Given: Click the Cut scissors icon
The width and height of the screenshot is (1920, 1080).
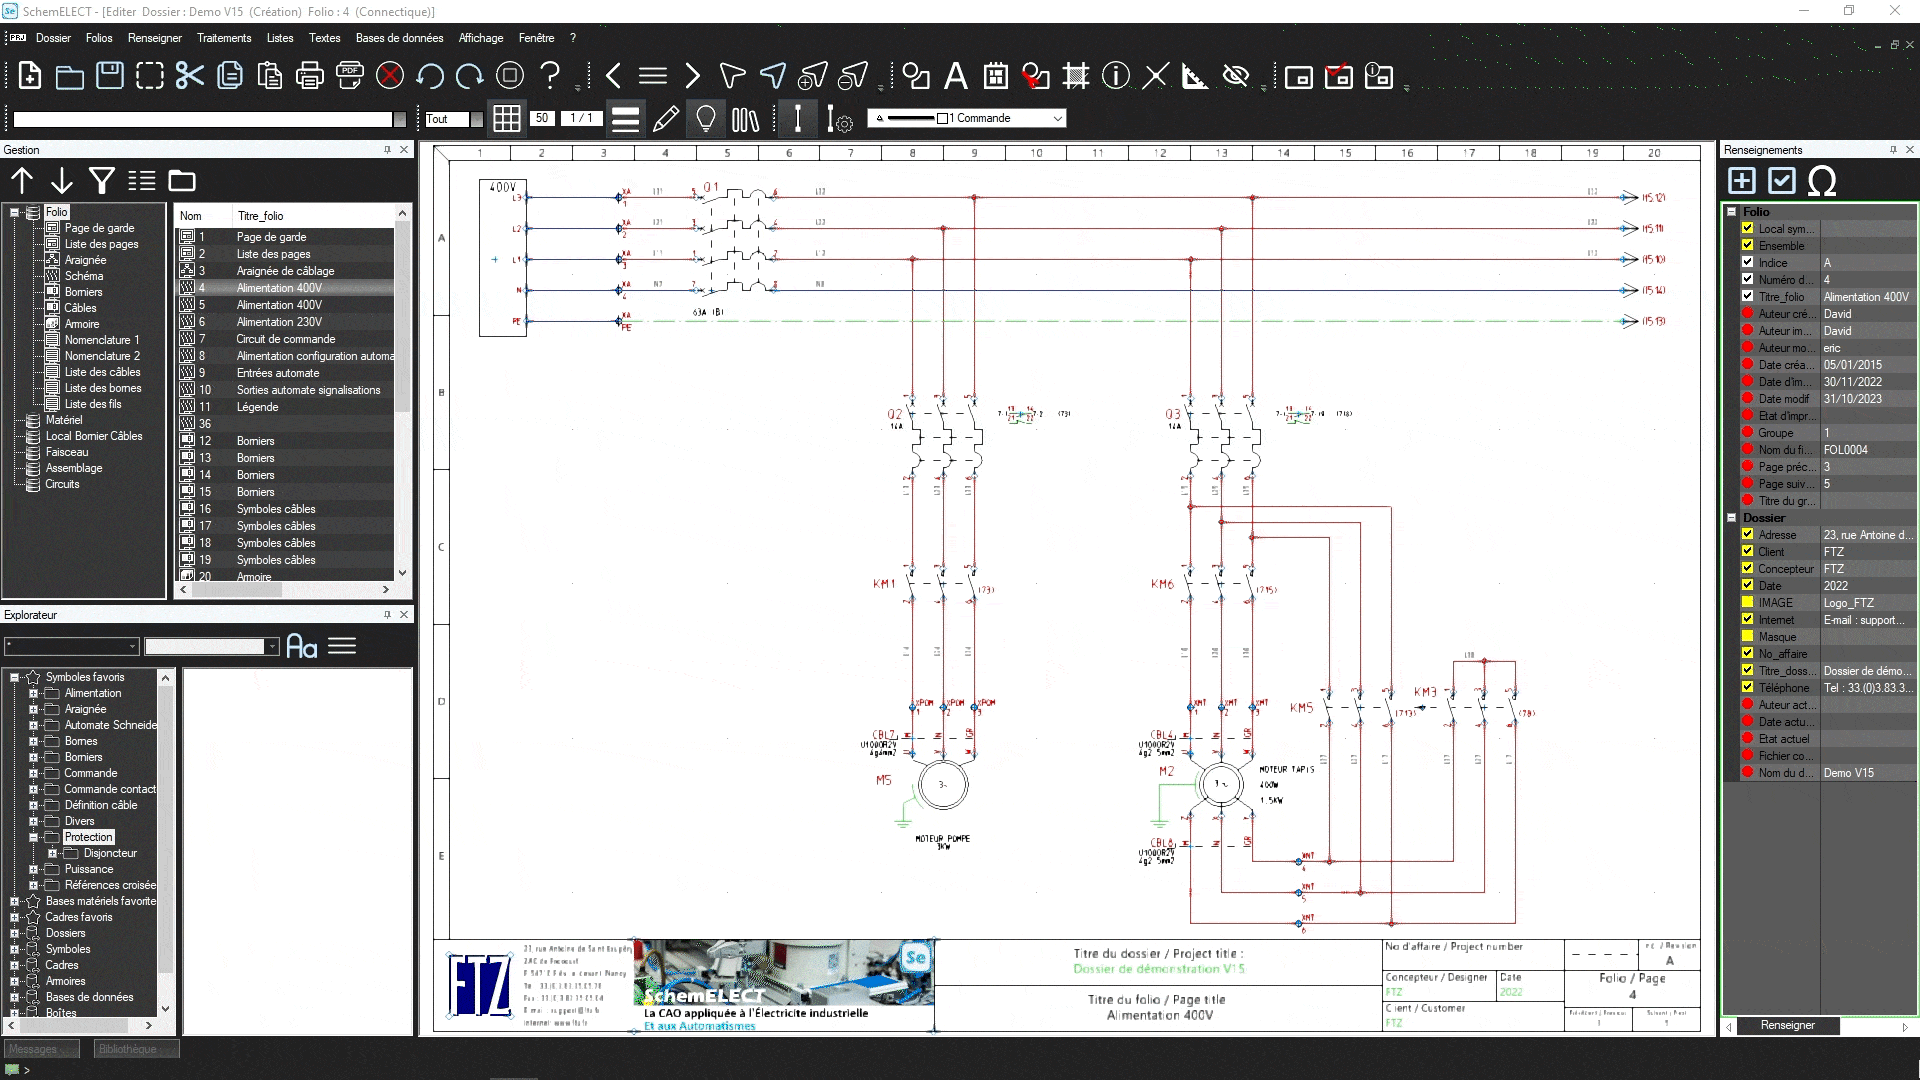Looking at the screenshot, I should click(189, 76).
